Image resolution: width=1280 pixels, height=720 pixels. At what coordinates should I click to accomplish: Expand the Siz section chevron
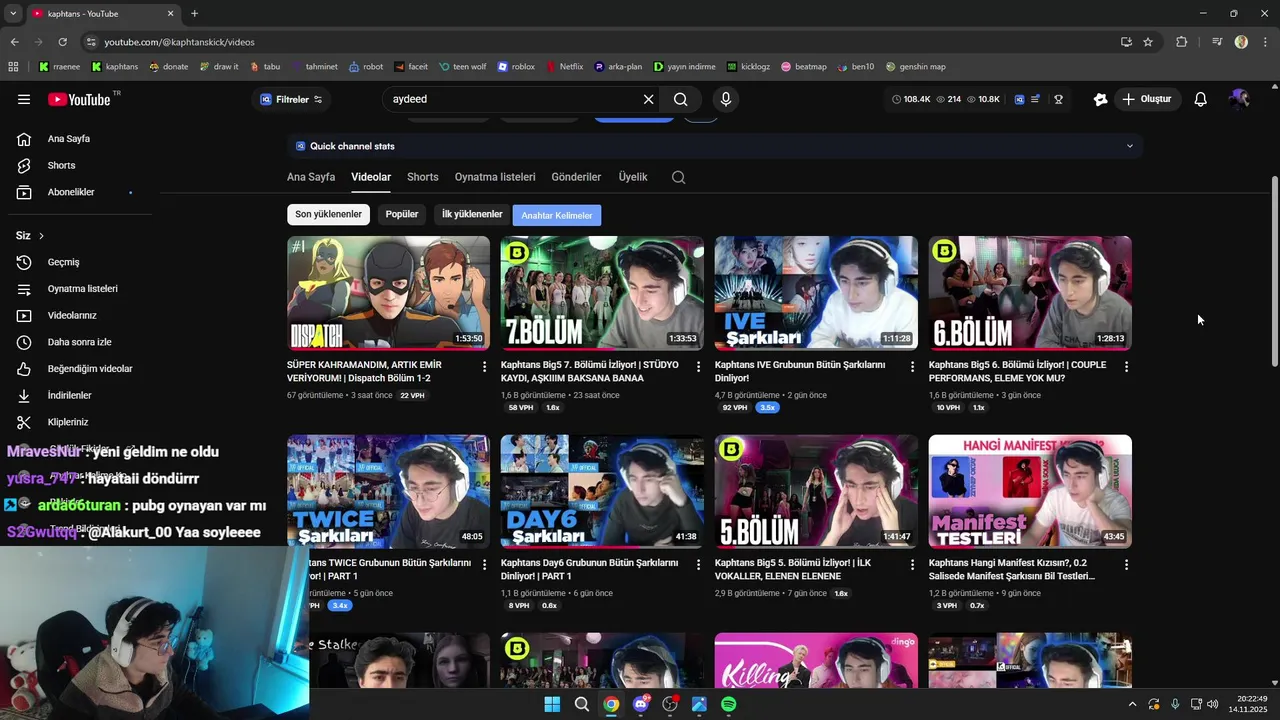41,236
